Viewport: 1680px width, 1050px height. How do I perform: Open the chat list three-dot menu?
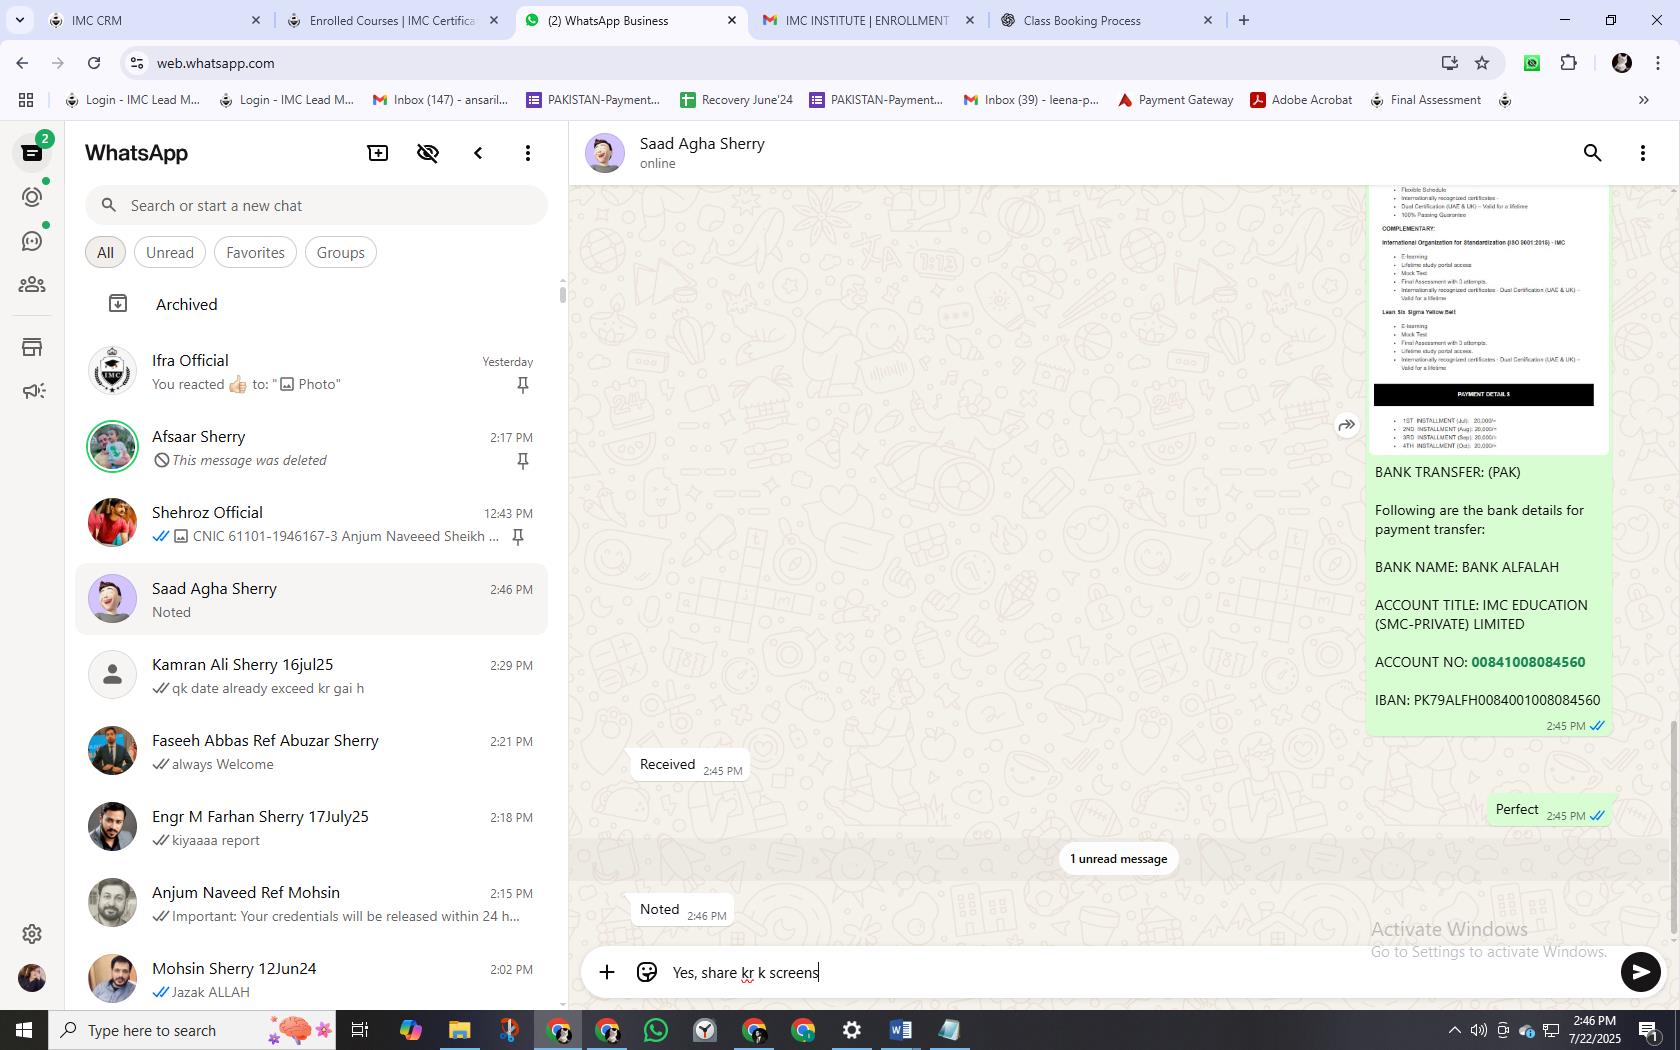click(x=528, y=153)
